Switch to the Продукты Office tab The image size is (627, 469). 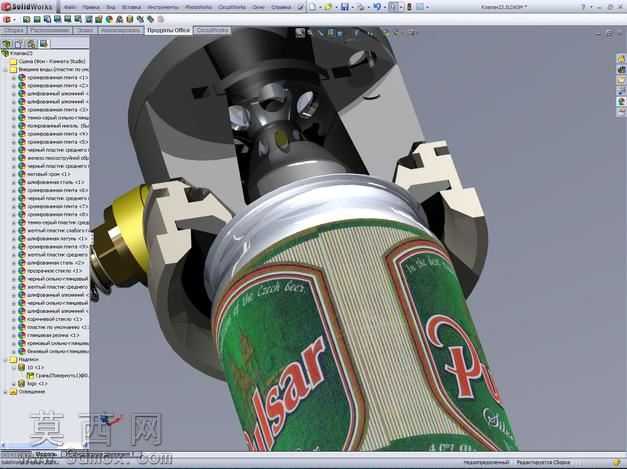(x=168, y=30)
